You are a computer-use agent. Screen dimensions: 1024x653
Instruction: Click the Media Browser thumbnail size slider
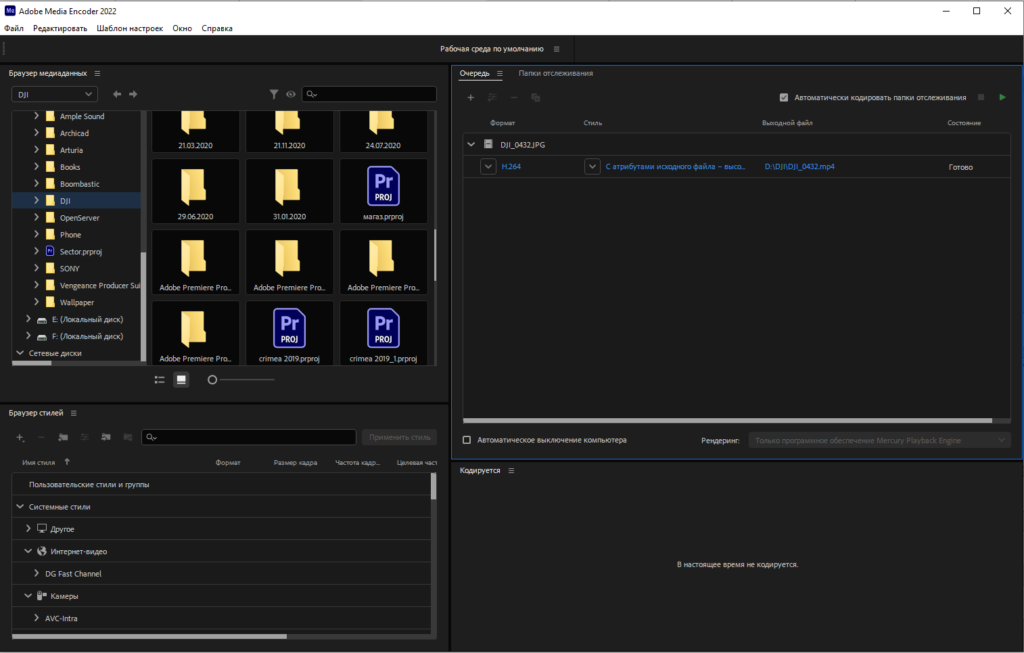(241, 379)
